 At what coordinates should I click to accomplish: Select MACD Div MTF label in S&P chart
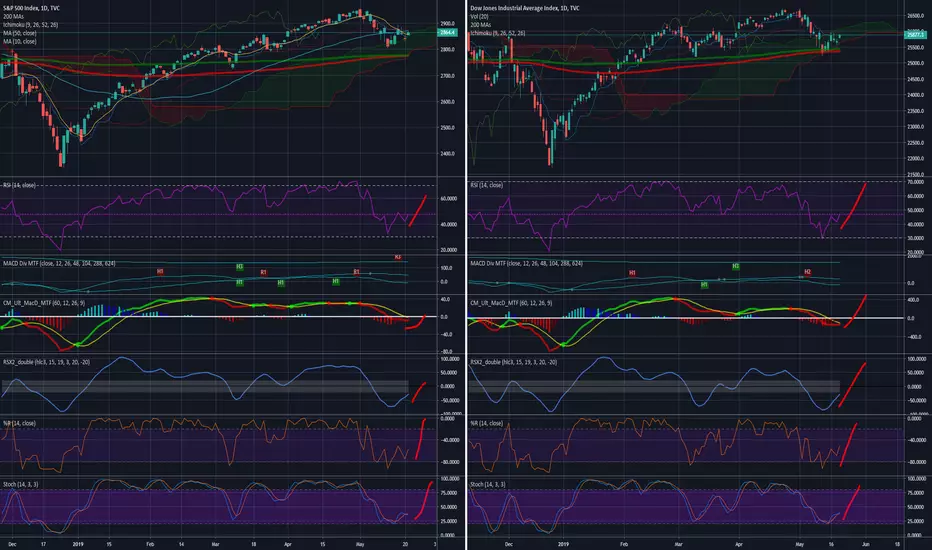point(59,263)
